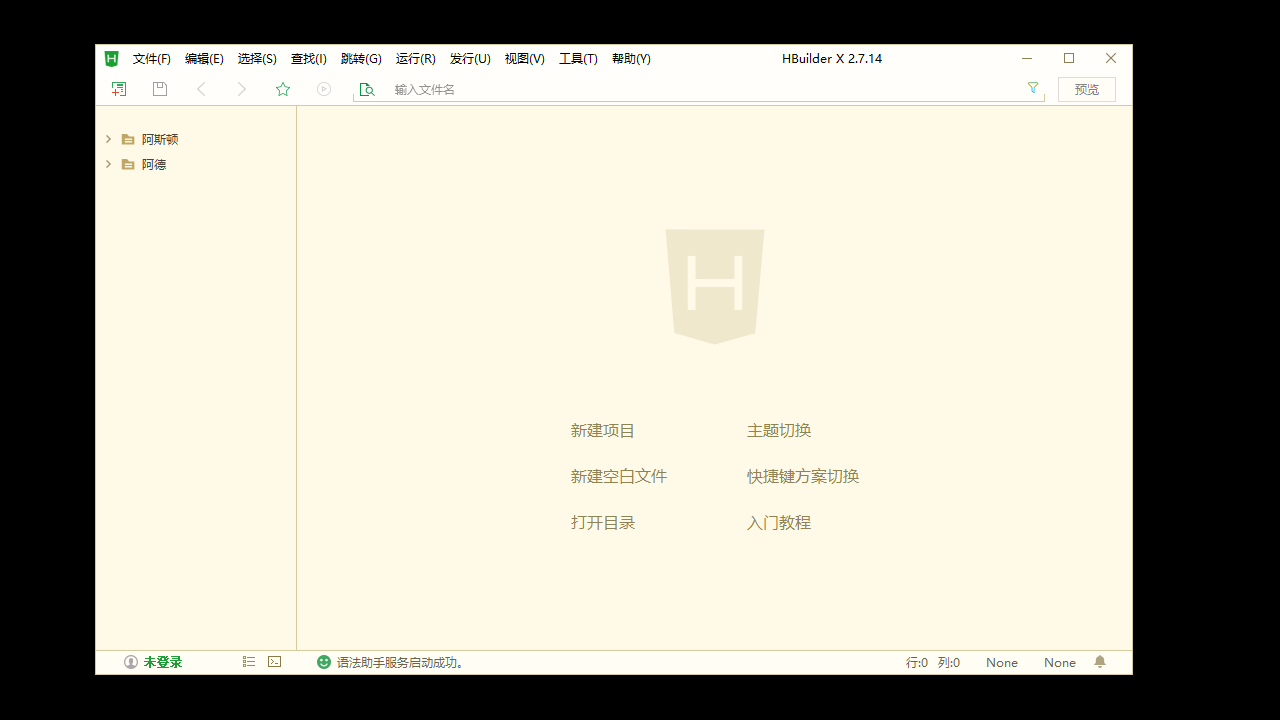Open the 工具(T) menu

point(578,59)
